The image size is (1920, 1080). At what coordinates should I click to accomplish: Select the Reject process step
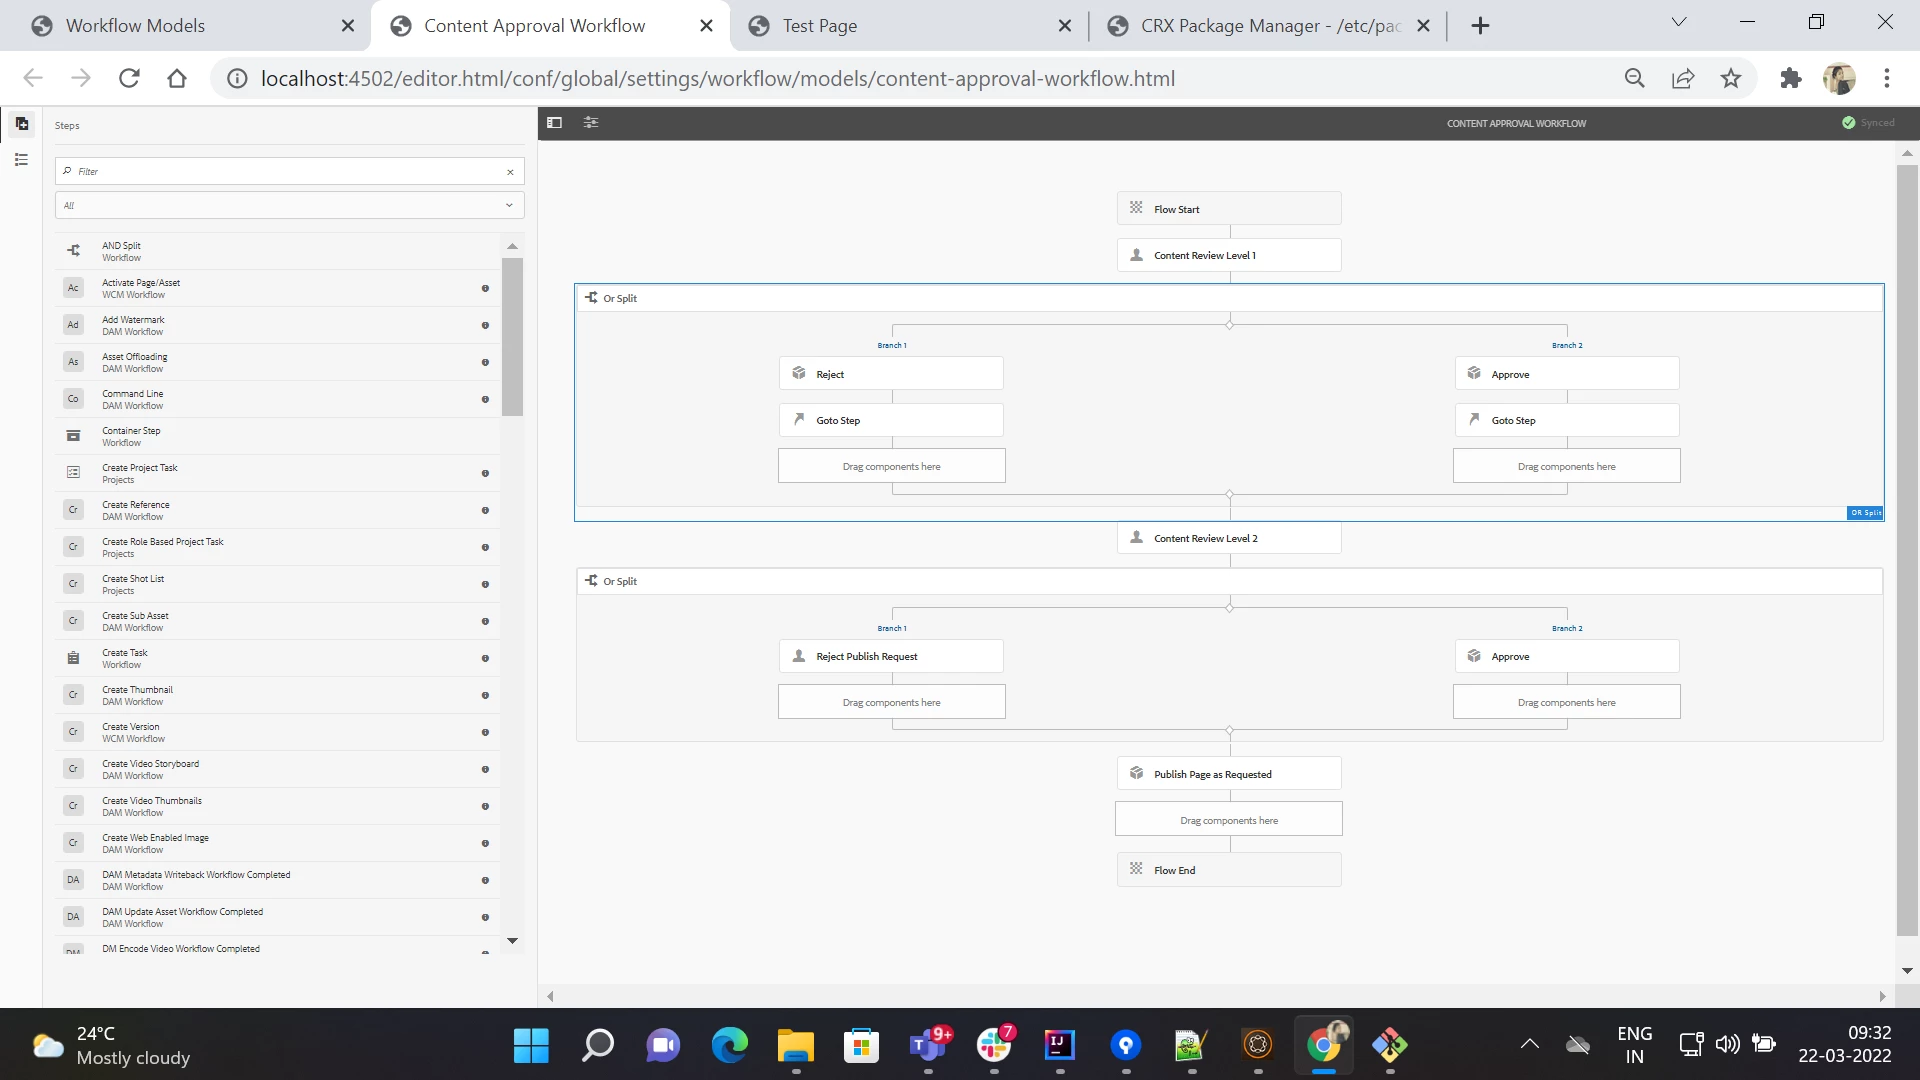[x=890, y=374]
